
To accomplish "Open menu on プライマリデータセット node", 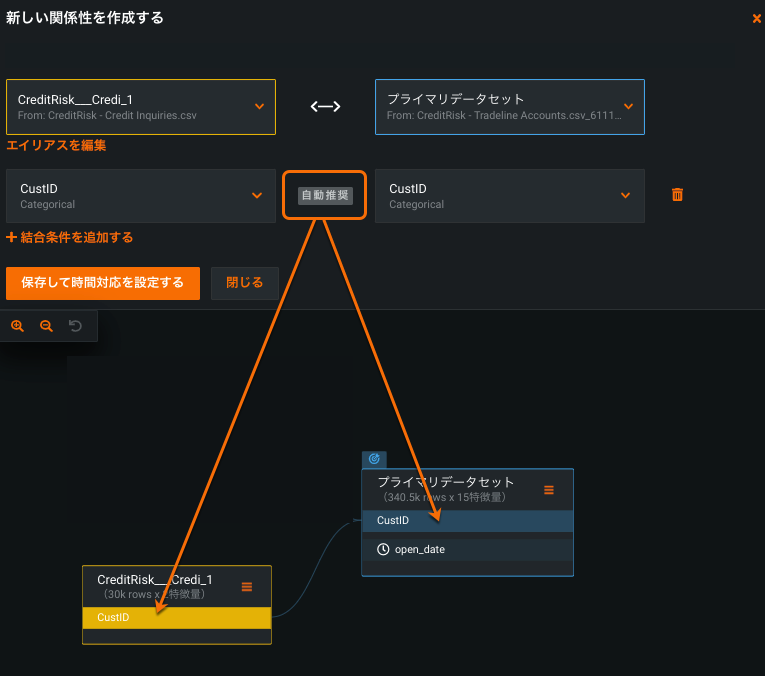I will pyautogui.click(x=549, y=490).
